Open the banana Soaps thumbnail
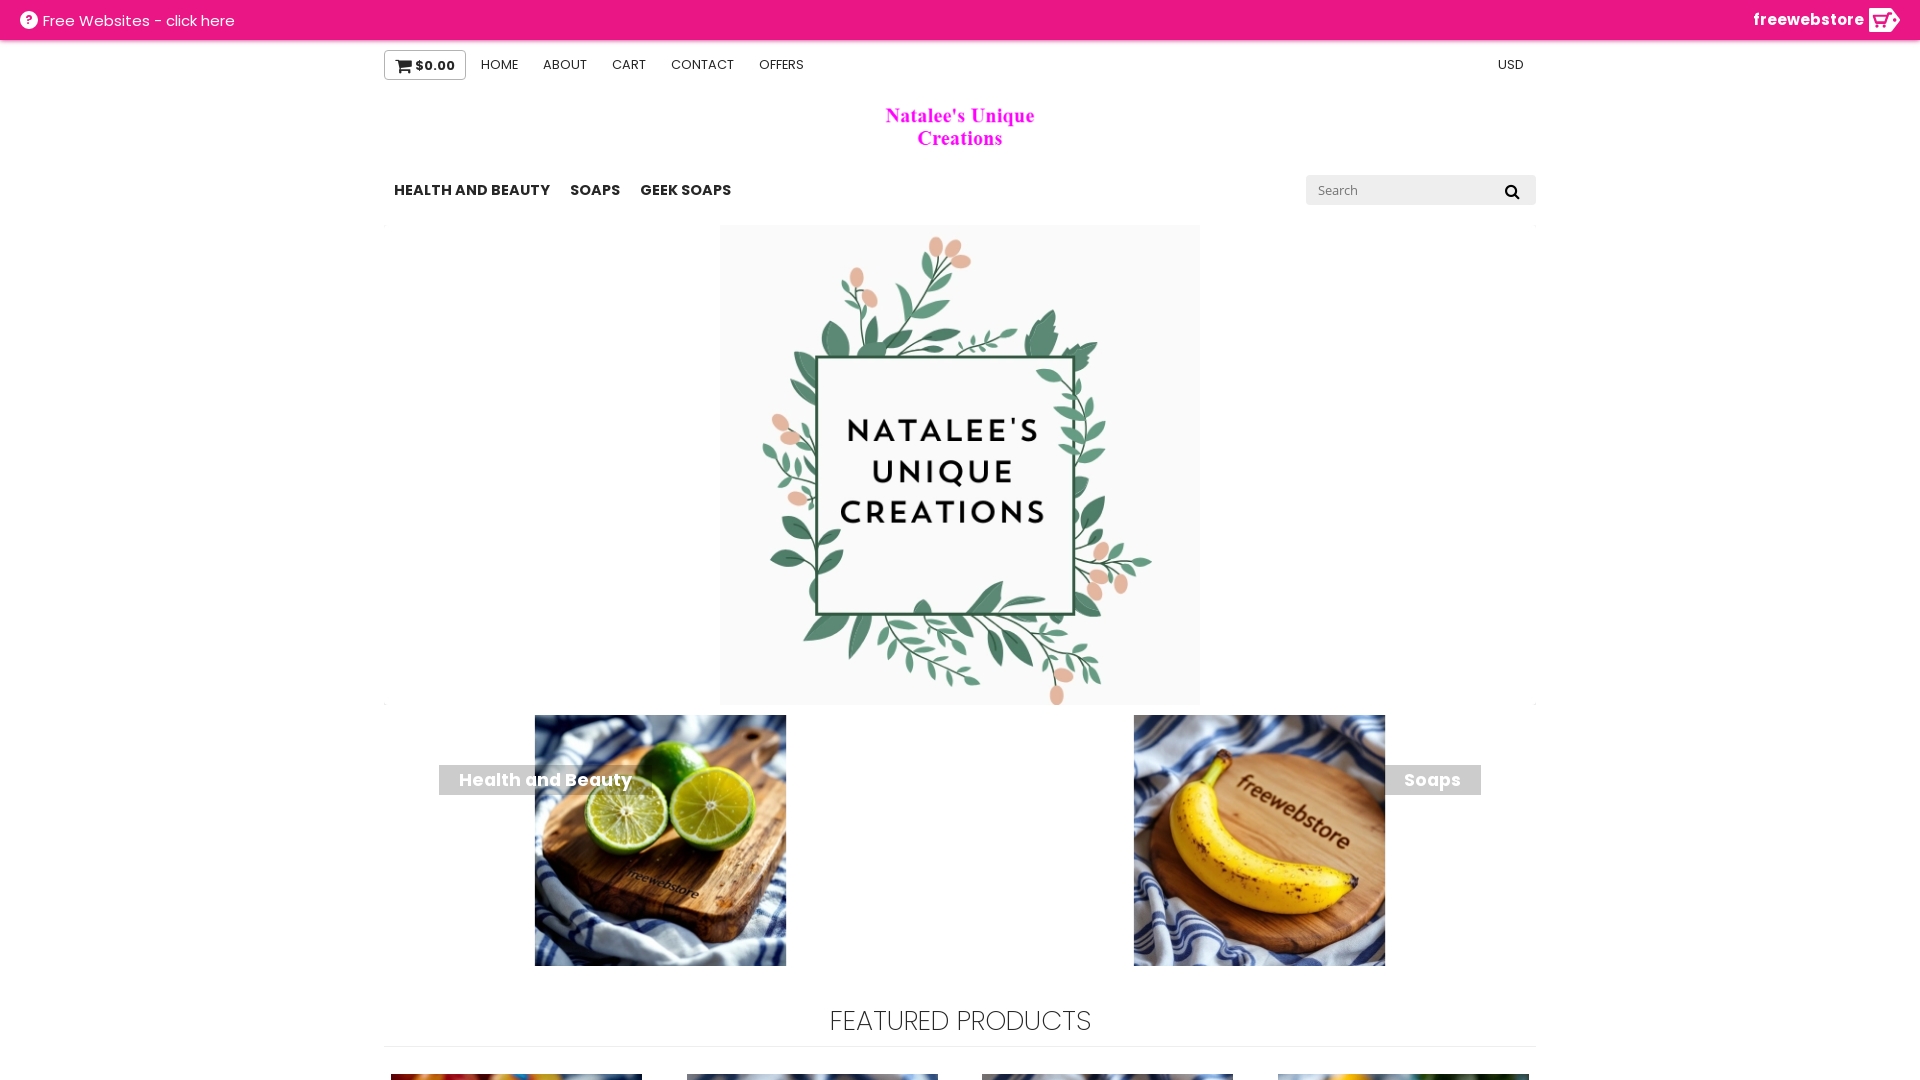Screen dimensions: 1920x1080 [x=1259, y=840]
